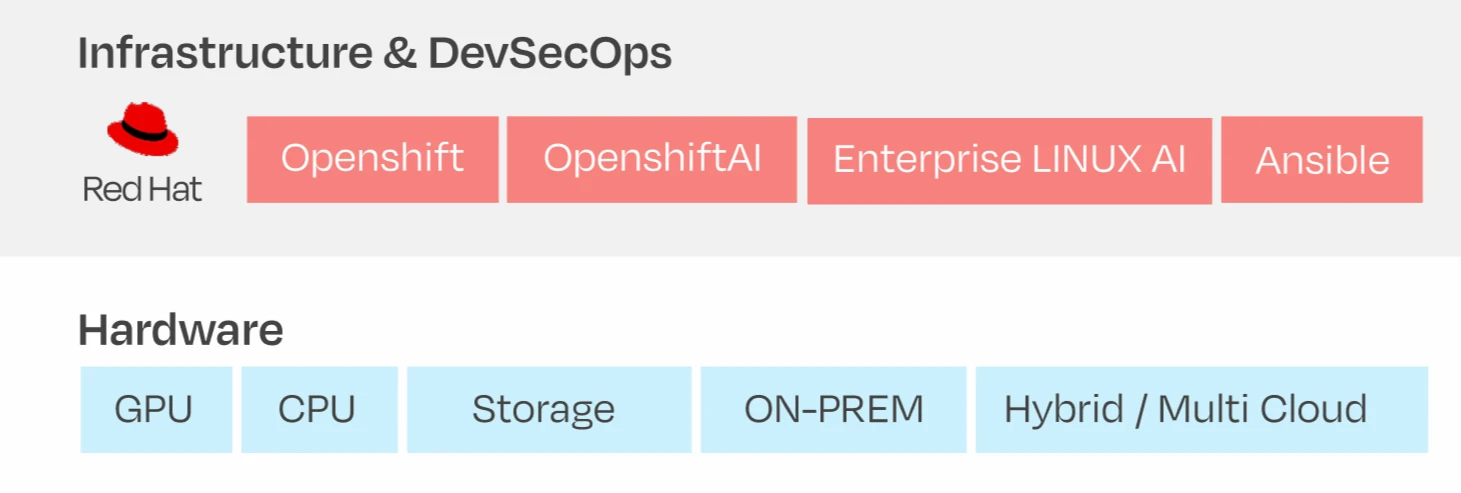1461x493 pixels.
Task: Select the GPU hardware box
Action: coord(155,409)
